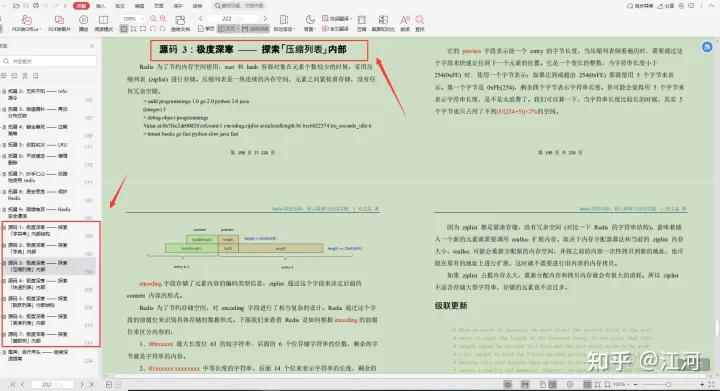The height and width of the screenshot is (391, 720).
Task: Open the 查找 search tool
Action: 420,23
